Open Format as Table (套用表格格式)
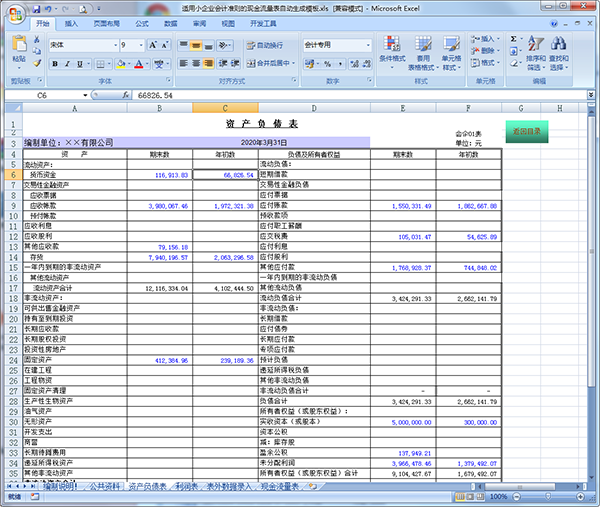The width and height of the screenshot is (600, 507). (x=423, y=53)
